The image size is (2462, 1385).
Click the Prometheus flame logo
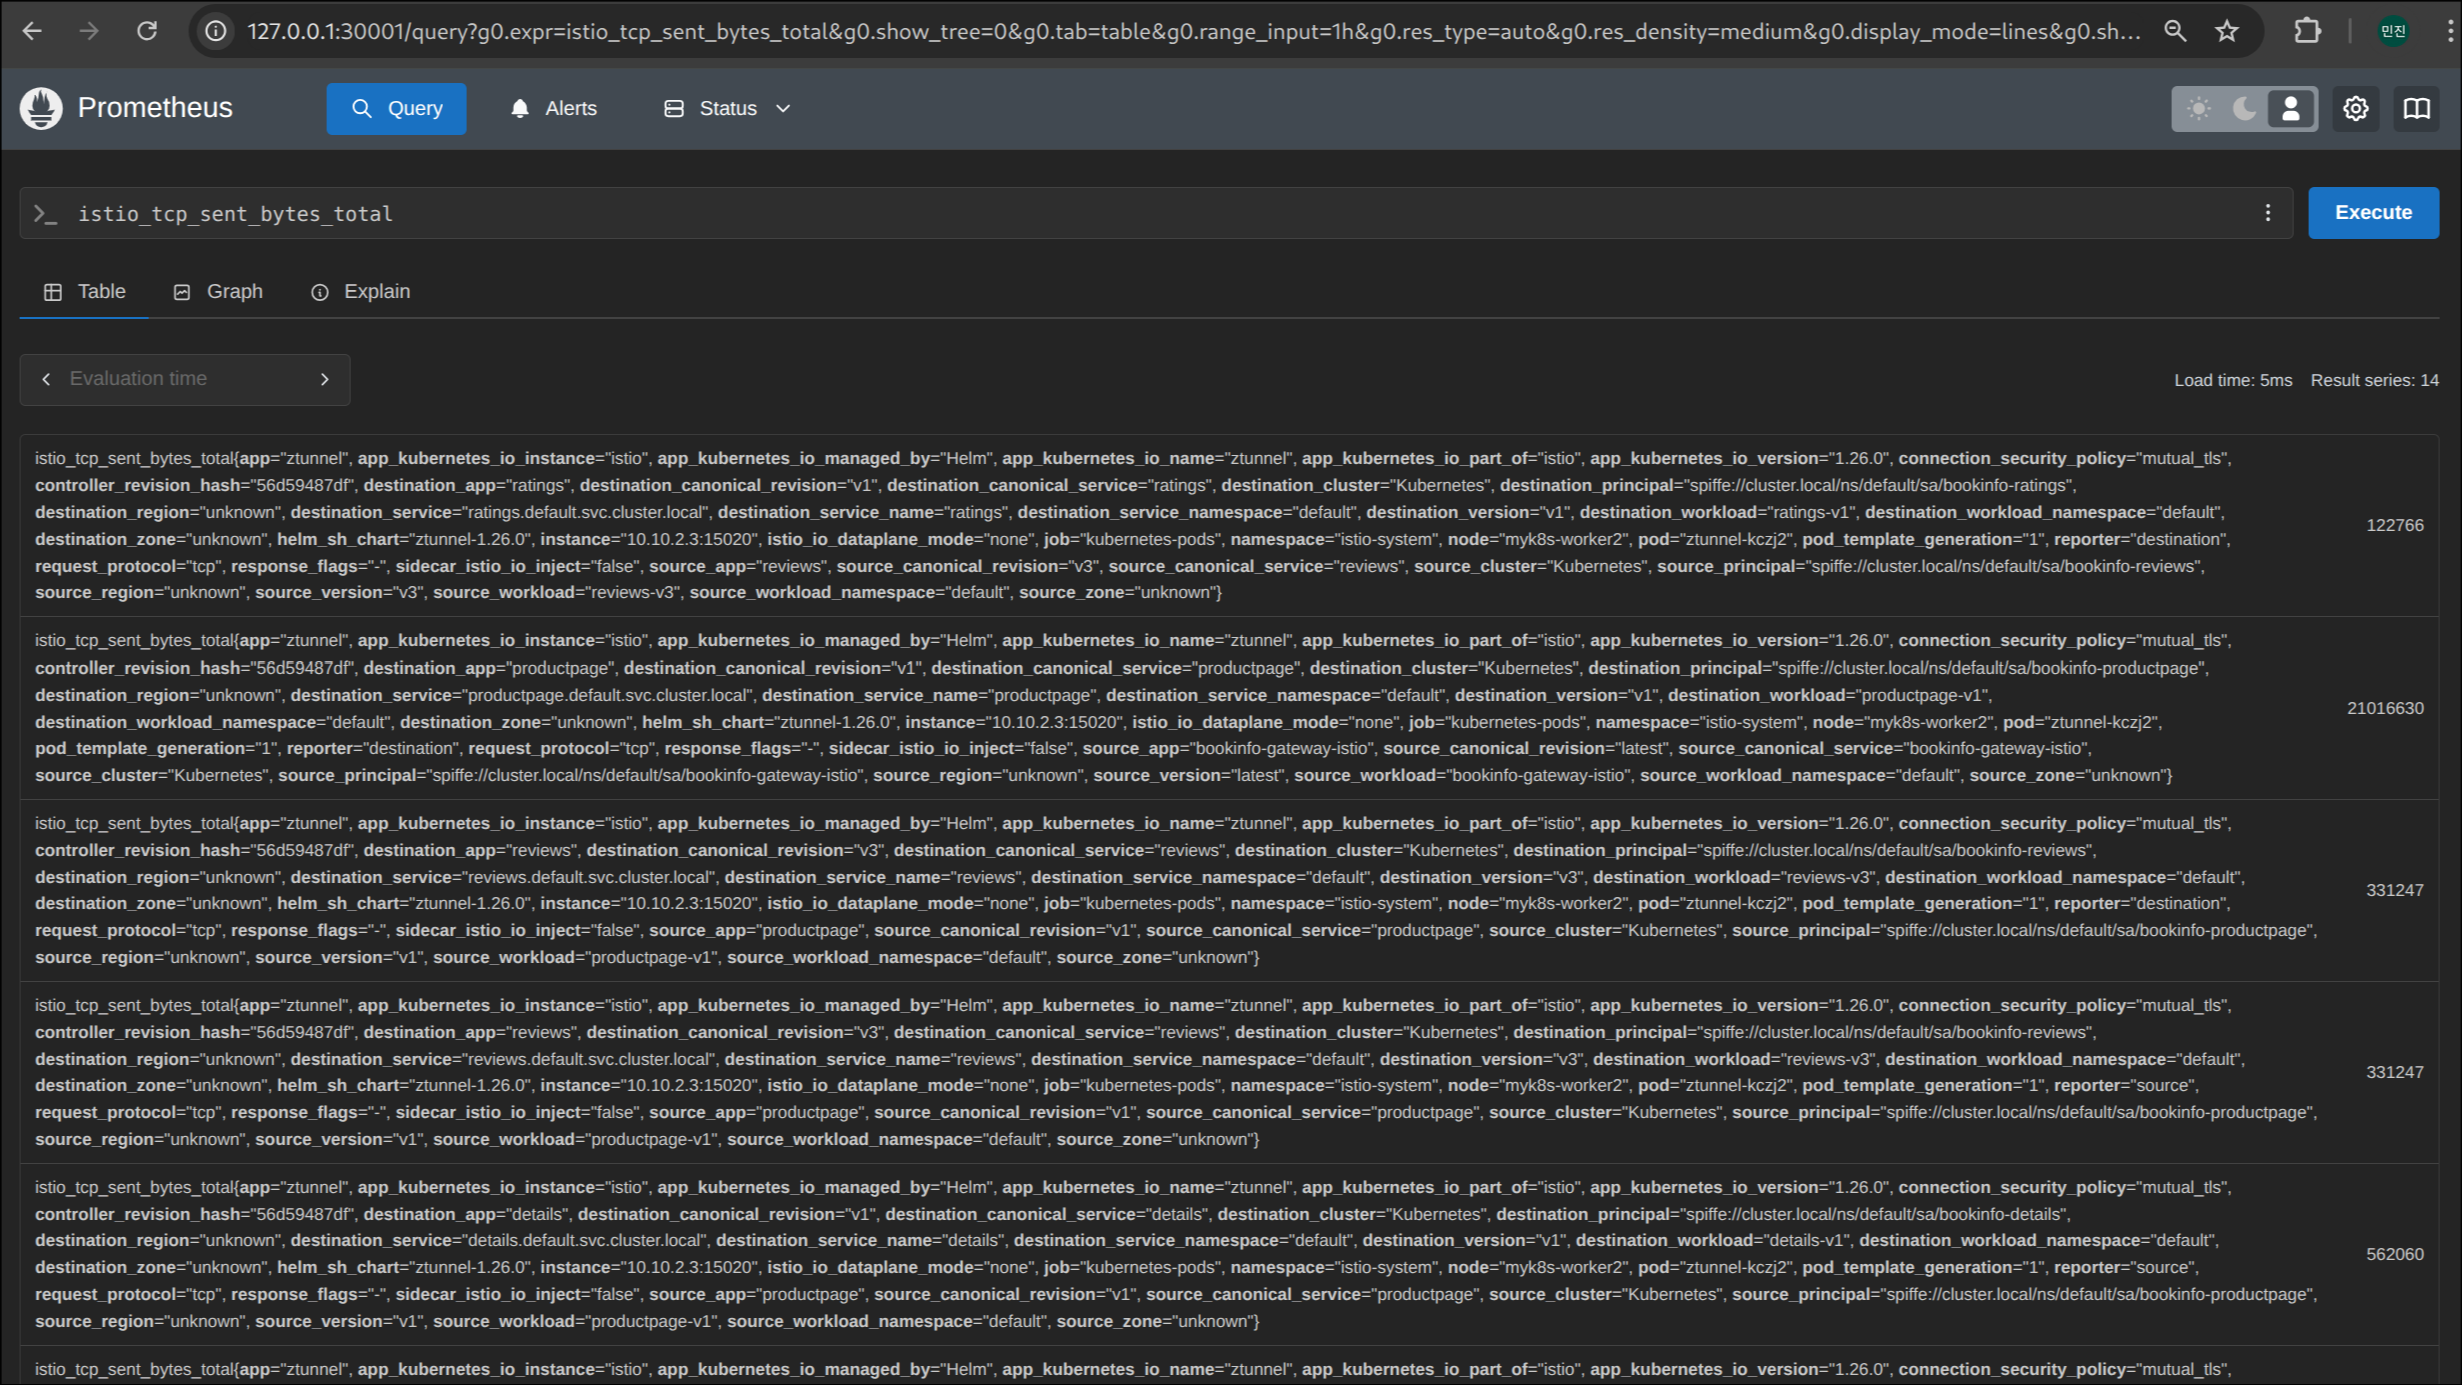click(x=41, y=108)
